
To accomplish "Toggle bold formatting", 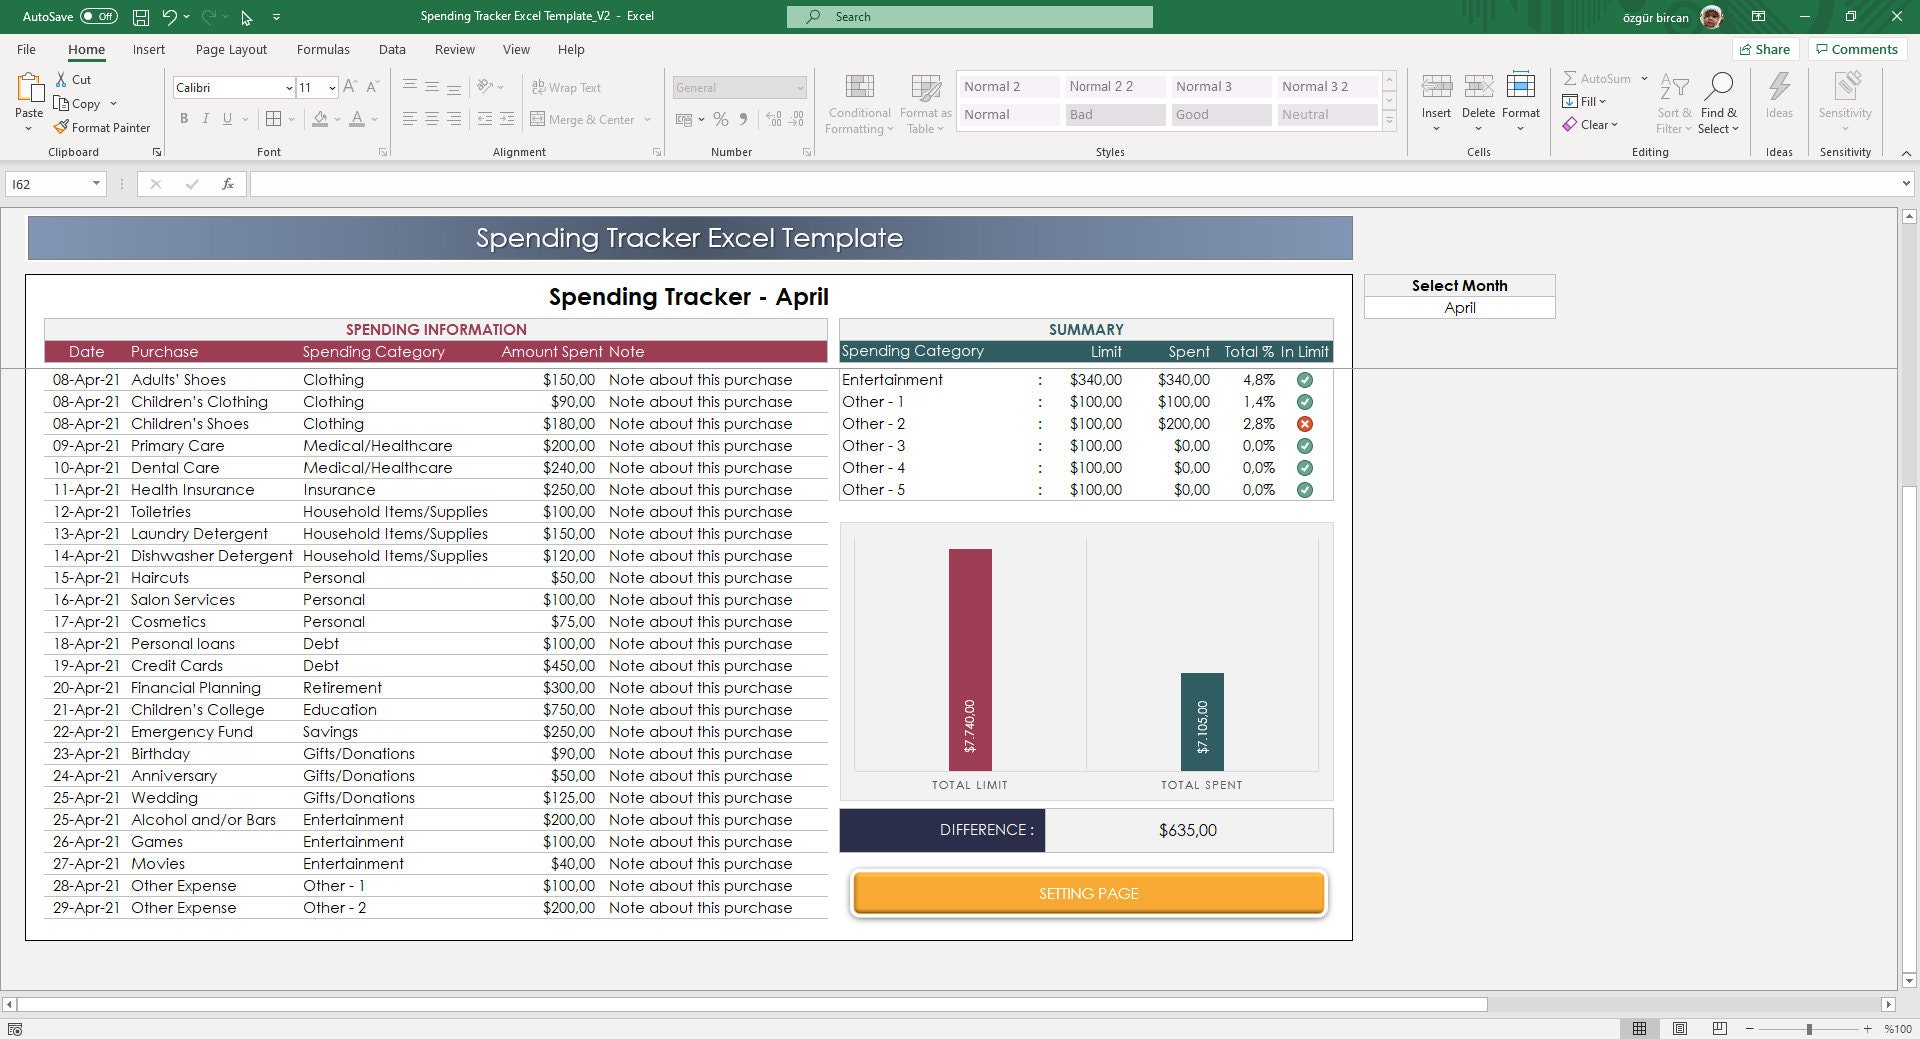I will (184, 119).
